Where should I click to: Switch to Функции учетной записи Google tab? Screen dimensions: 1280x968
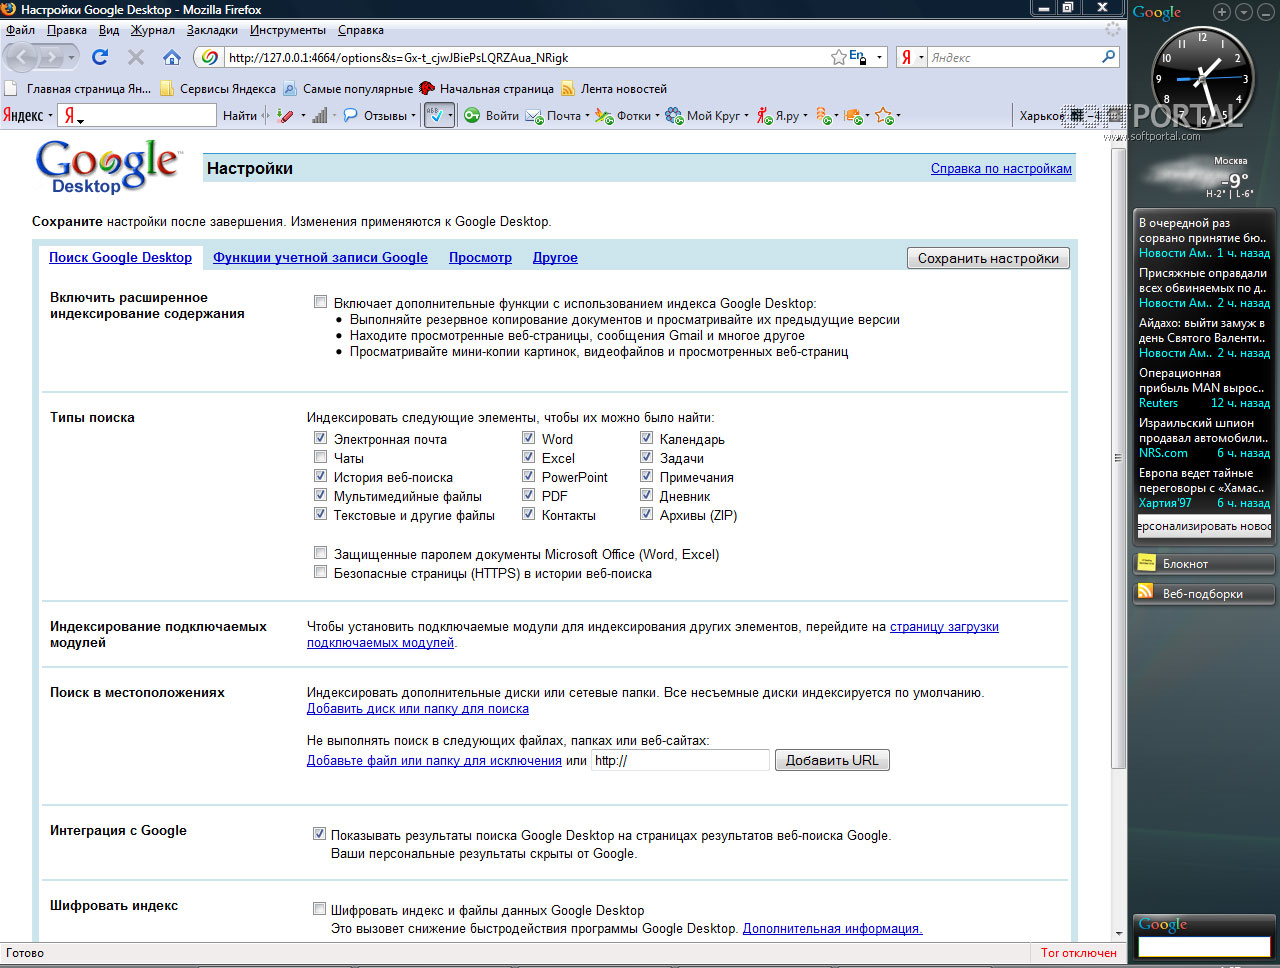pyautogui.click(x=320, y=257)
